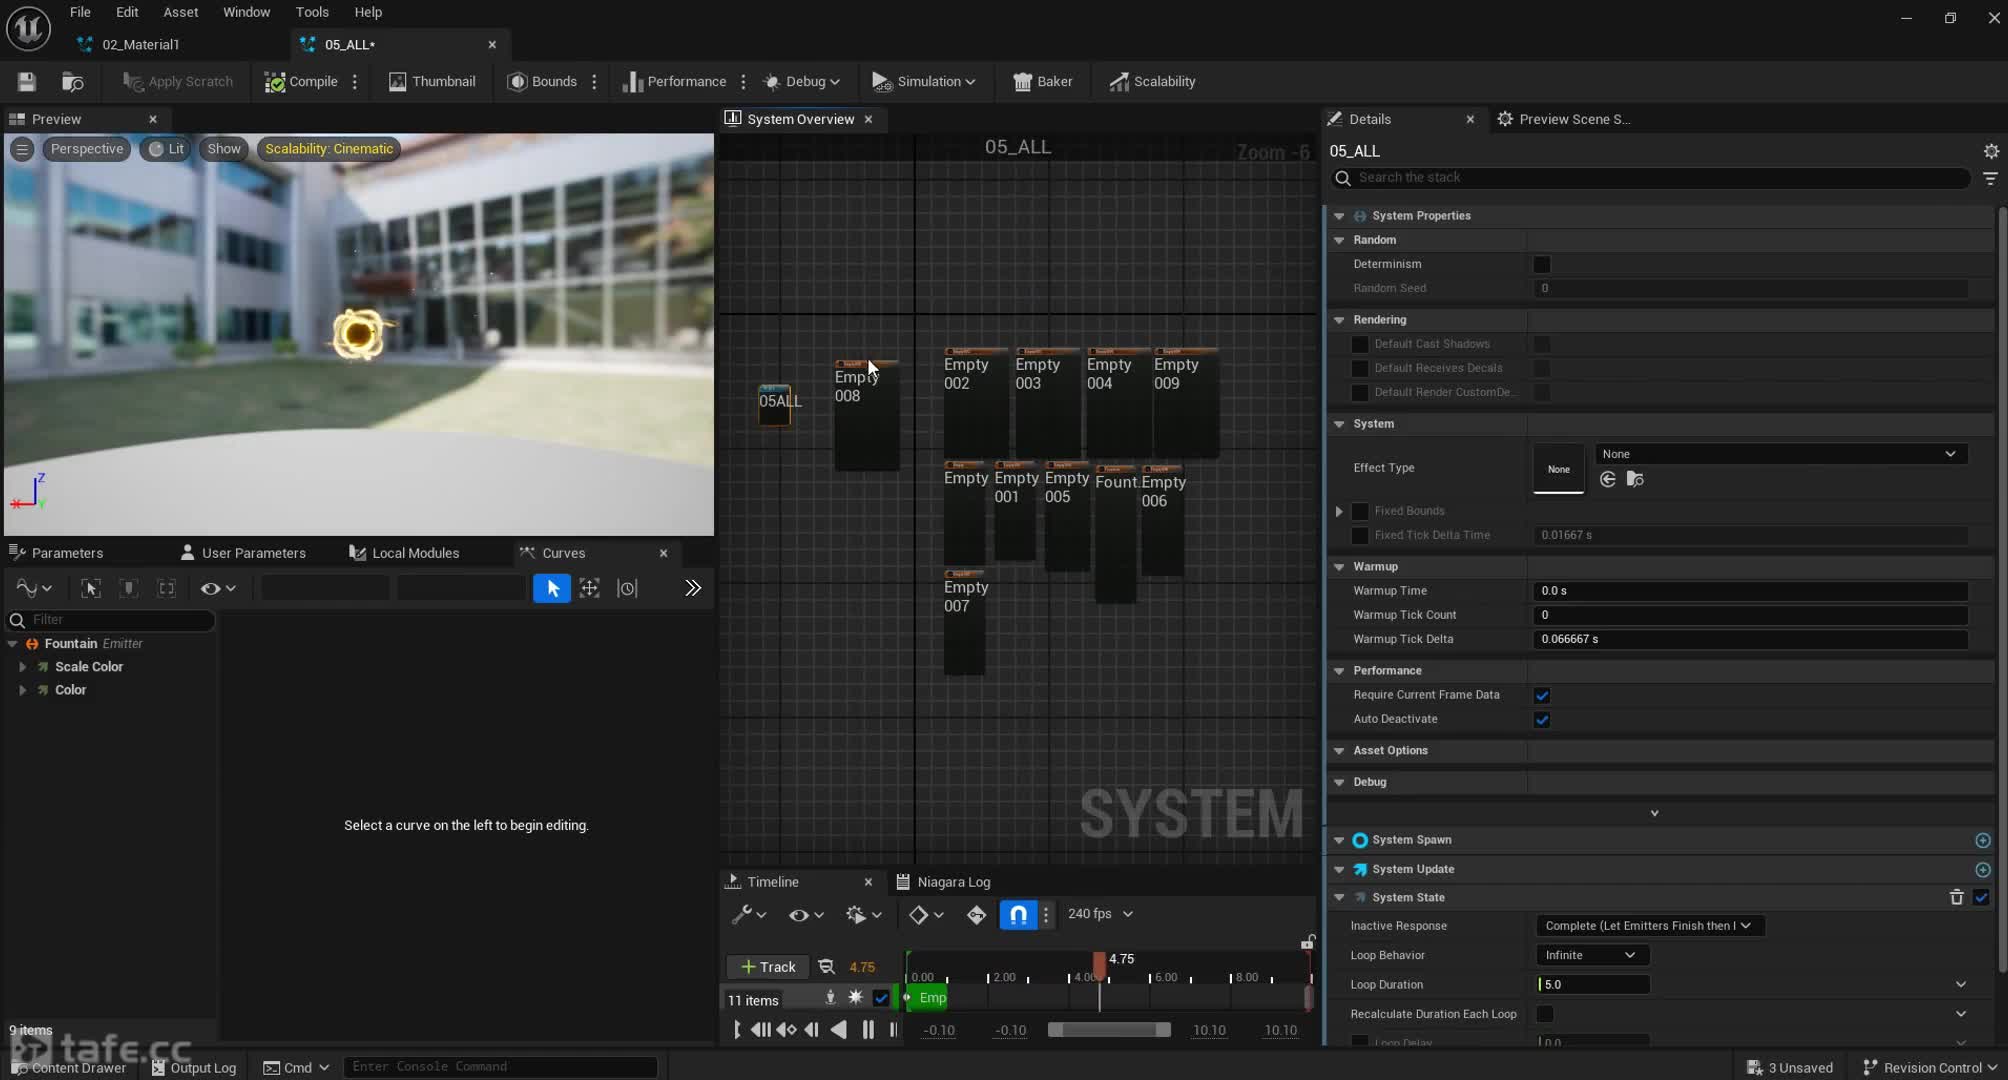Toggle the Fixed Bounds checkbox
2008x1080 pixels.
pos(1360,511)
